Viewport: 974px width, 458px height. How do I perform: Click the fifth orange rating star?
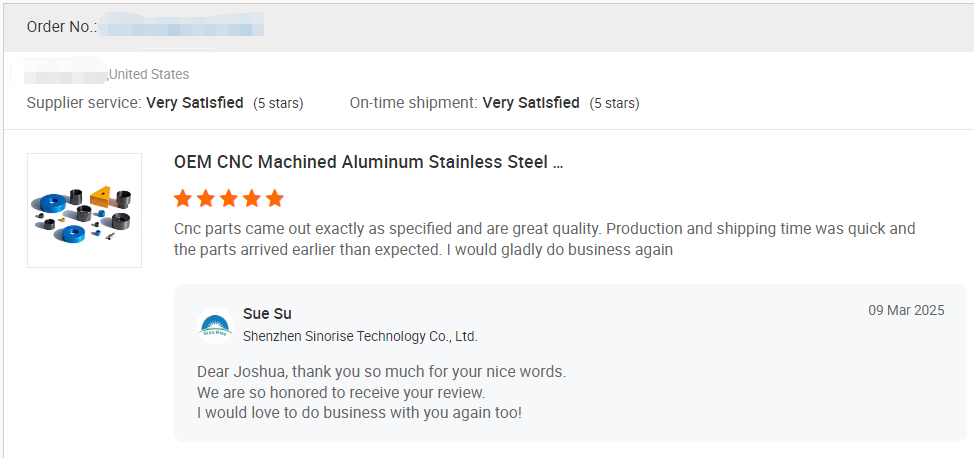(x=275, y=198)
